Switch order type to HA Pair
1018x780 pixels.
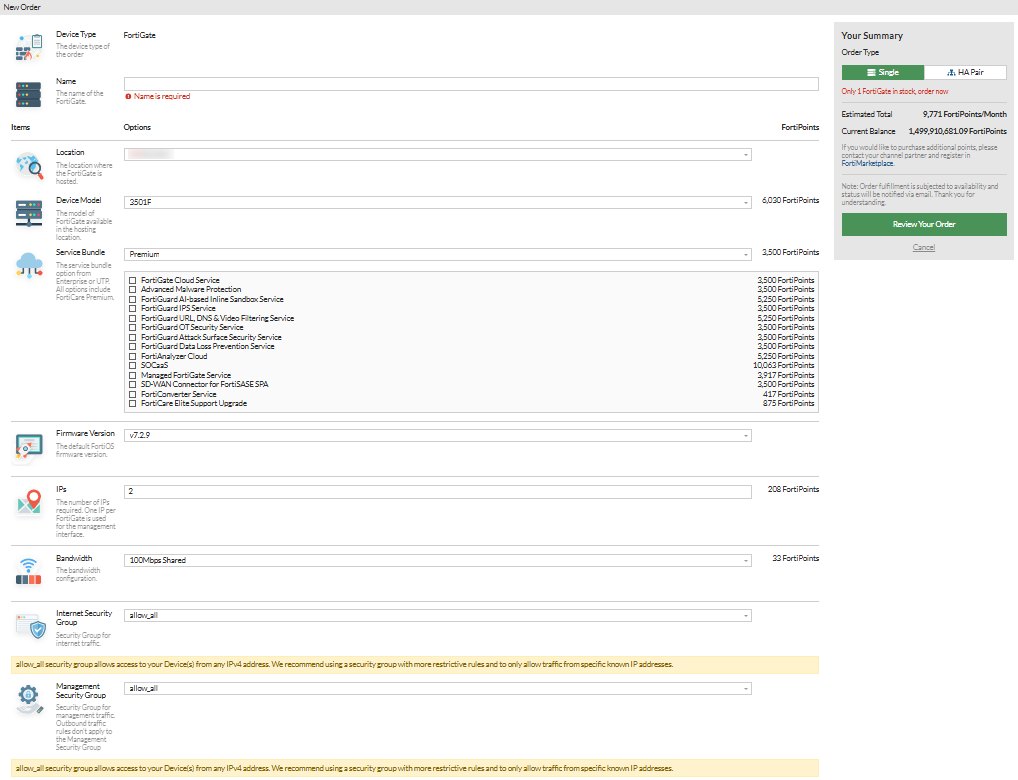pyautogui.click(x=965, y=73)
